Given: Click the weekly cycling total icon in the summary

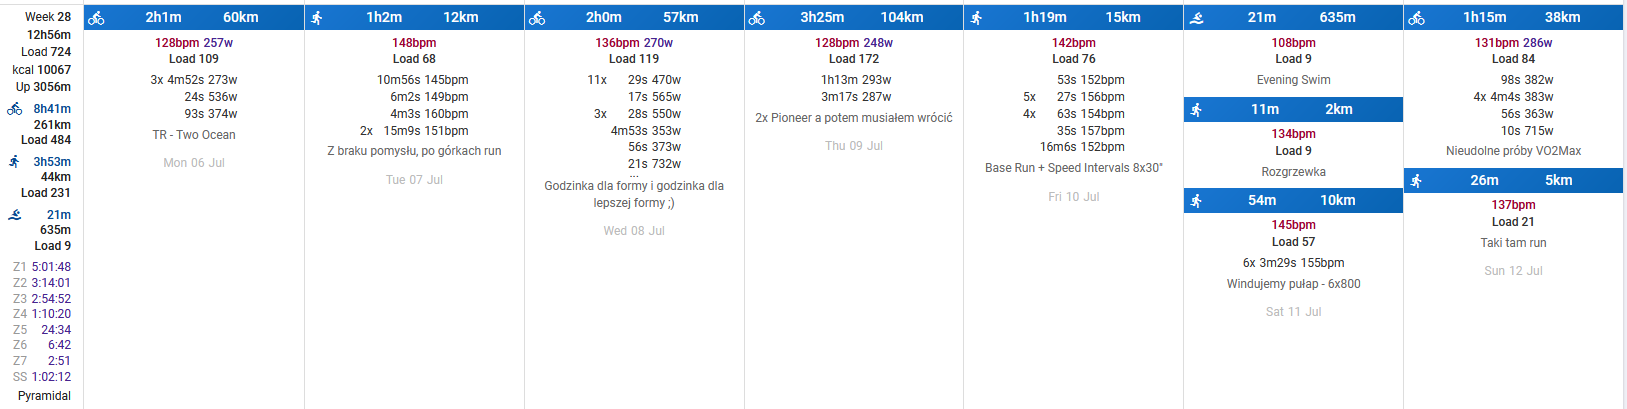Looking at the screenshot, I should pyautogui.click(x=15, y=109).
